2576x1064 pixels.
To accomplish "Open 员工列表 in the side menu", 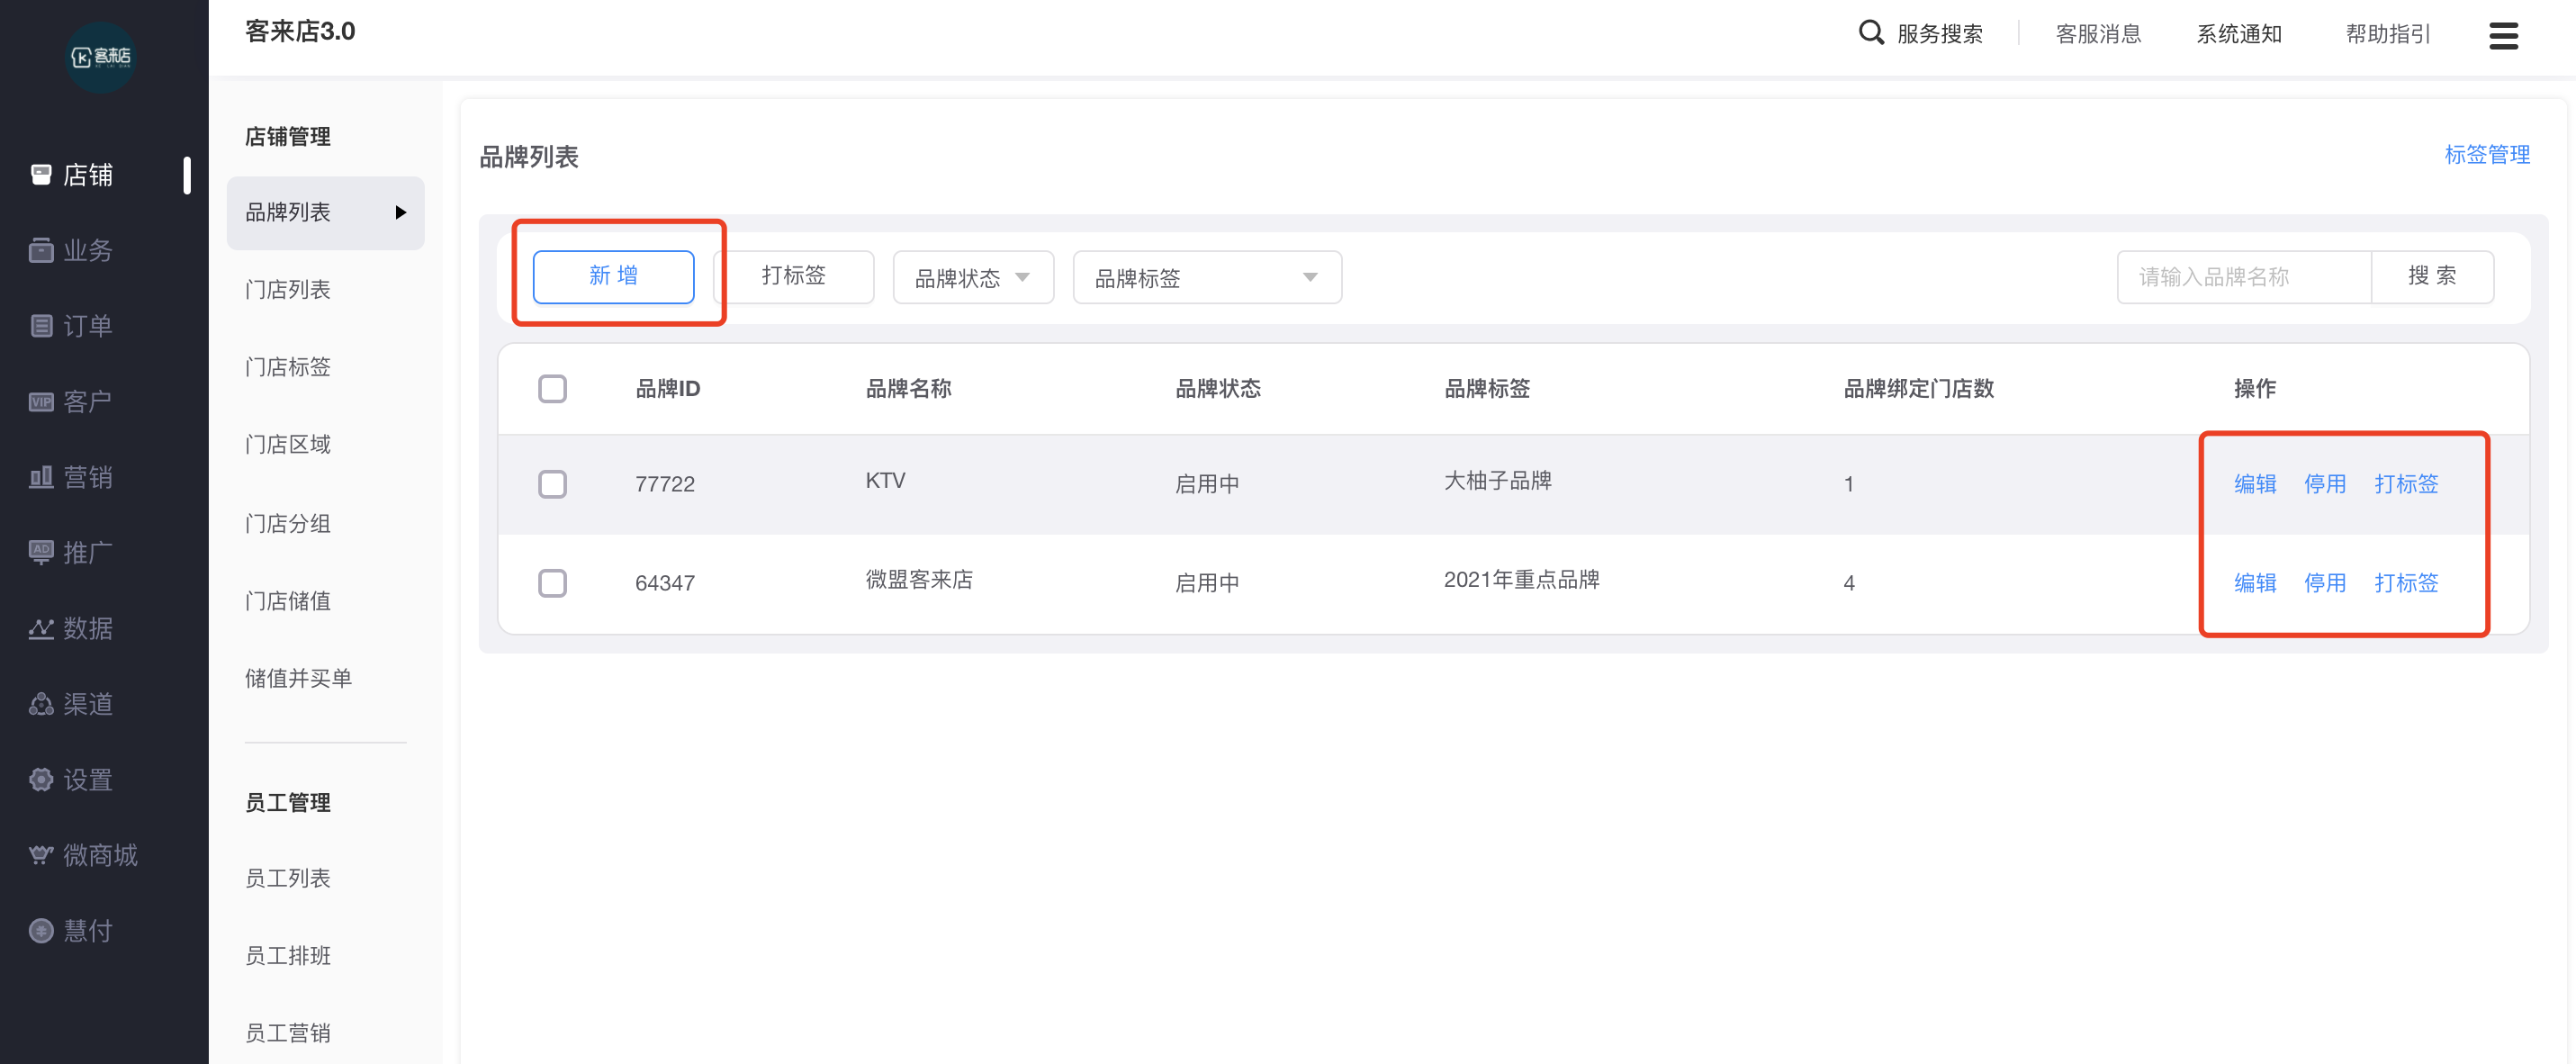I will click(x=288, y=878).
